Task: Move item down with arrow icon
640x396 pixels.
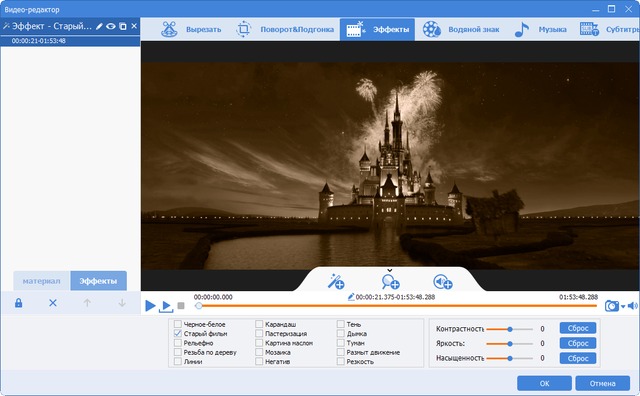Action: pyautogui.click(x=122, y=303)
